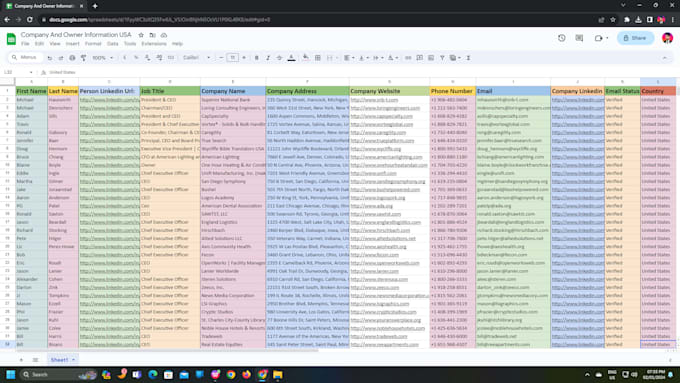The height and width of the screenshot is (383, 680).
Task: Open text rotation dropdown
Action: [392, 58]
